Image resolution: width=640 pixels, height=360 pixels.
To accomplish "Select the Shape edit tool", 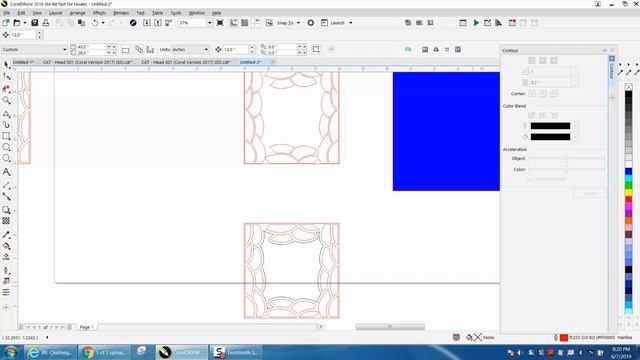I will [x=6, y=77].
